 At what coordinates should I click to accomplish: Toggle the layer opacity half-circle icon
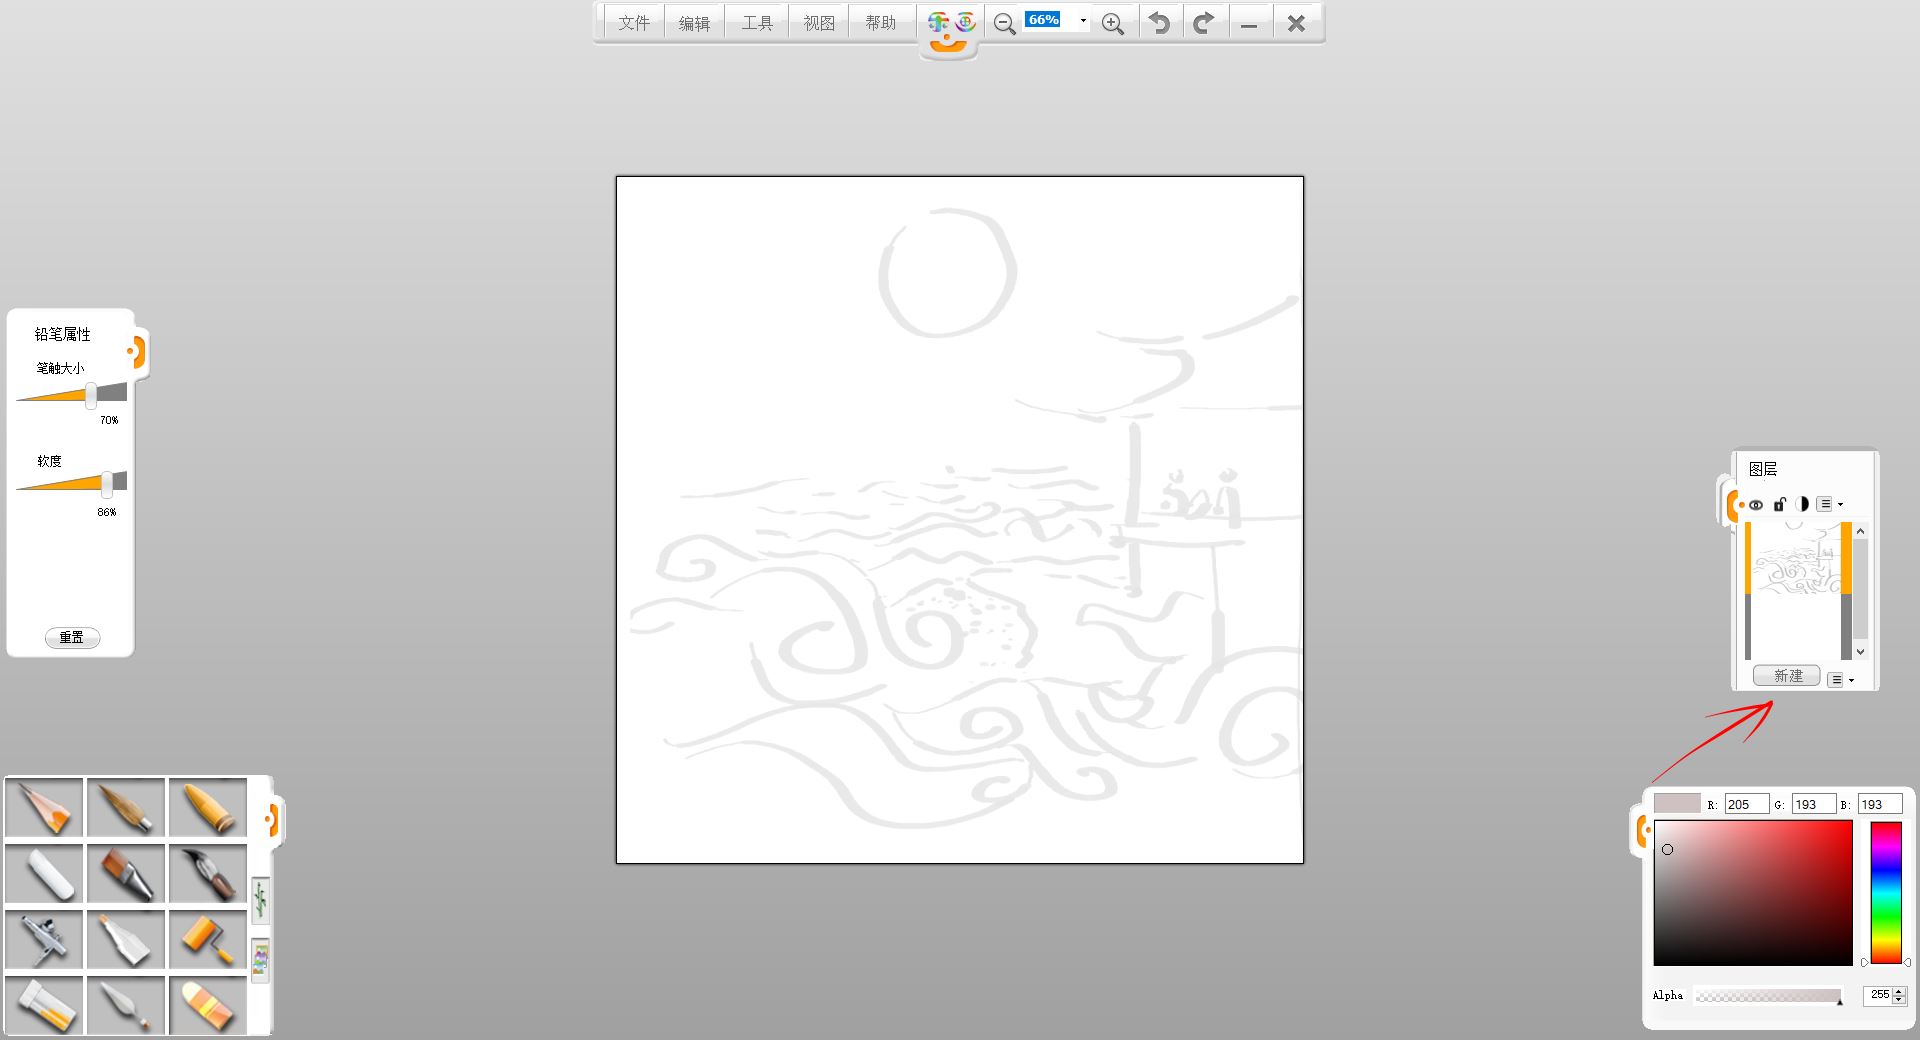pos(1801,505)
